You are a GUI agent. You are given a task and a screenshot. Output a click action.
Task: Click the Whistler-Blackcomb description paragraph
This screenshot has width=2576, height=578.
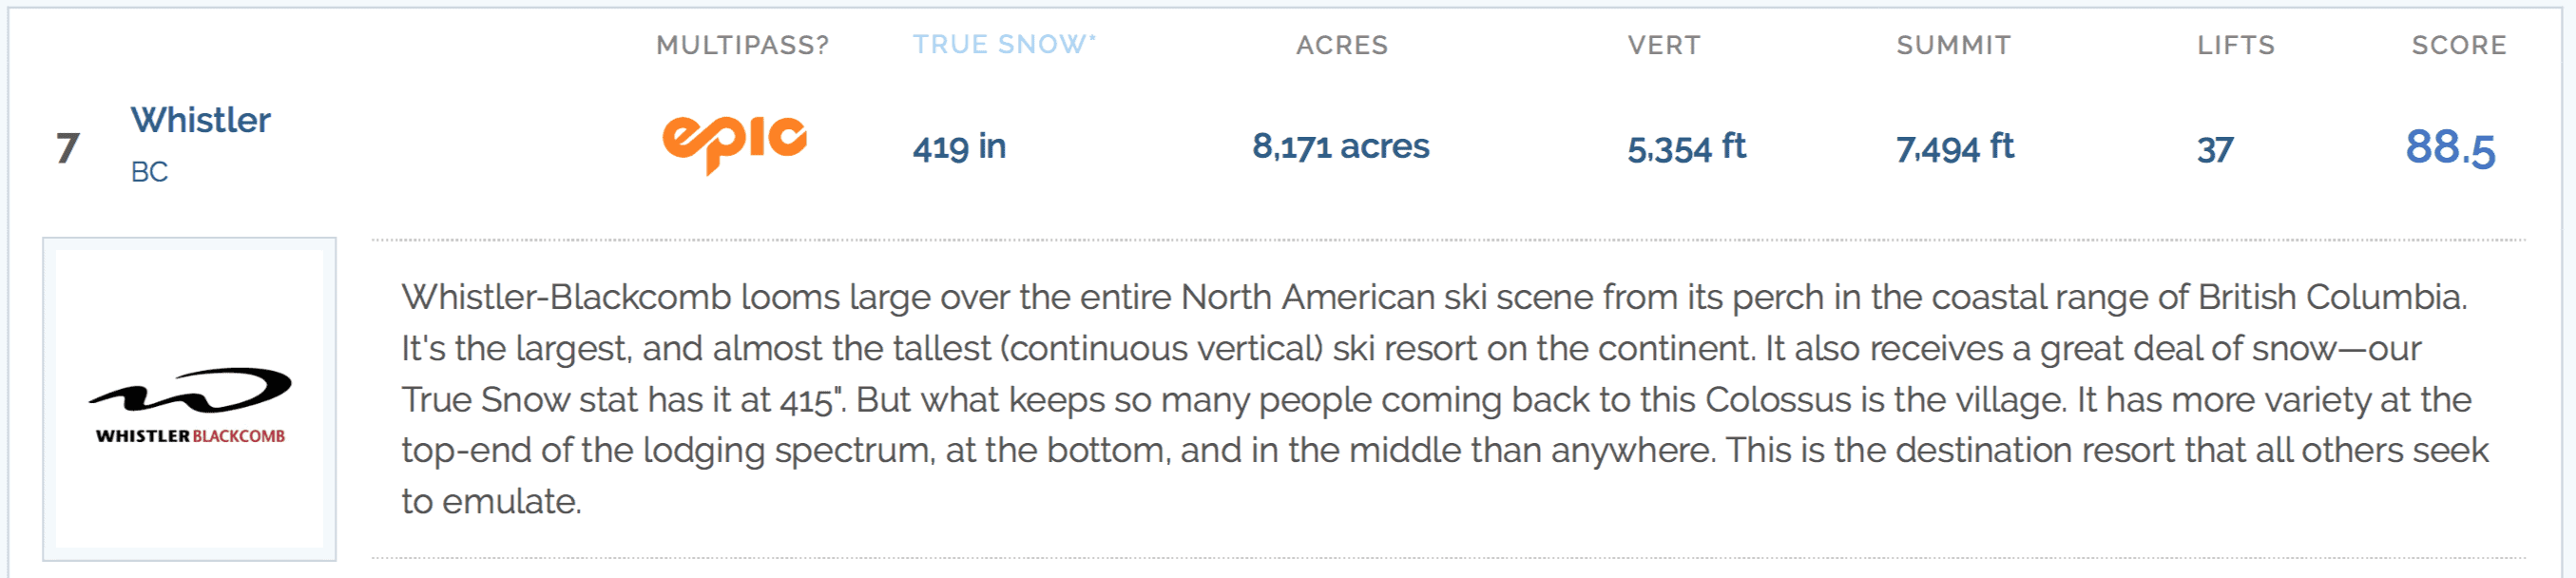click(x=1445, y=399)
